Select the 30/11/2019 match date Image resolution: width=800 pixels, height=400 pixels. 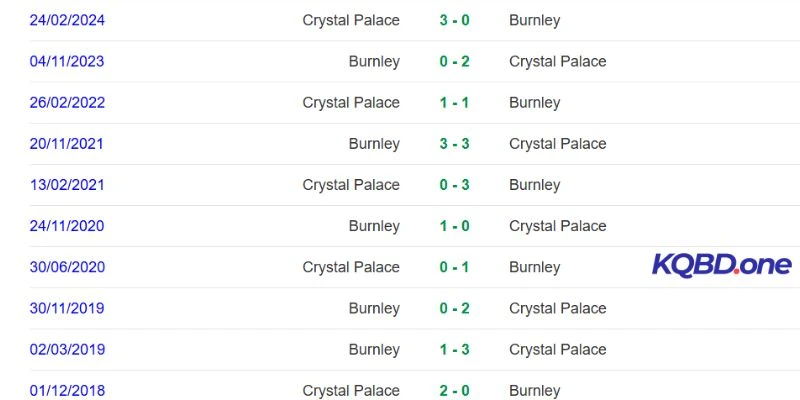67,308
